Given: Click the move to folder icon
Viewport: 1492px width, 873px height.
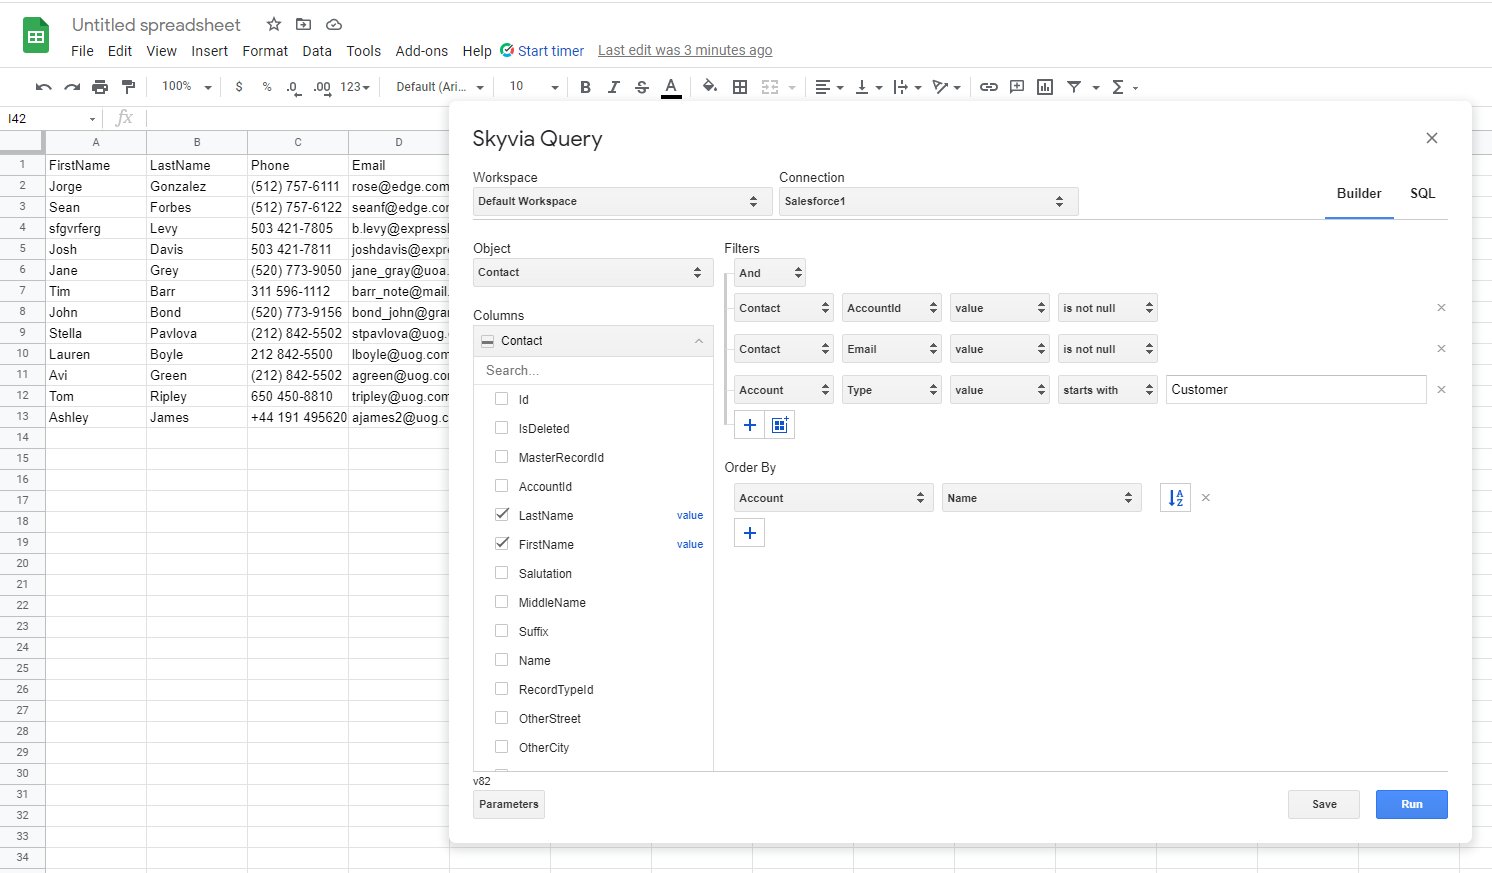Looking at the screenshot, I should (x=304, y=24).
